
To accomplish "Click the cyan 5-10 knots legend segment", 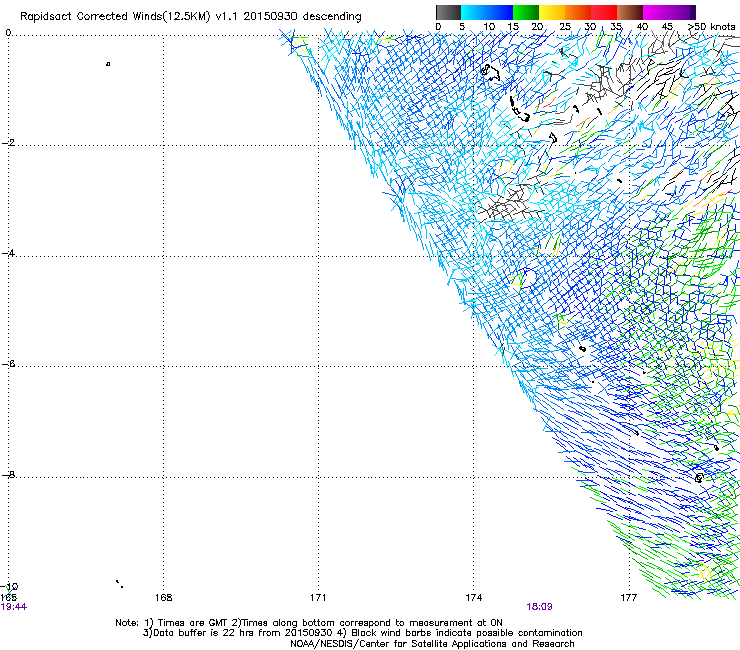I will (x=474, y=12).
